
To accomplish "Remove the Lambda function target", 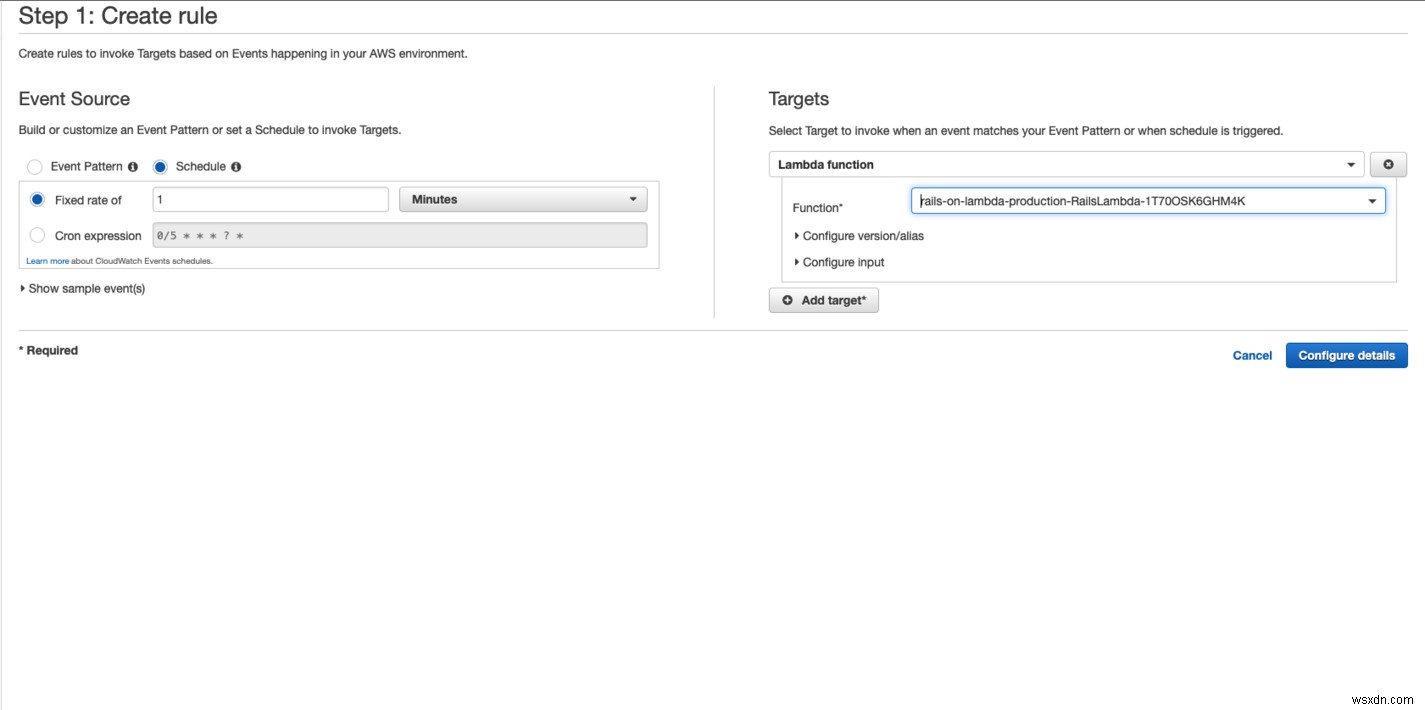I will tap(1388, 164).
